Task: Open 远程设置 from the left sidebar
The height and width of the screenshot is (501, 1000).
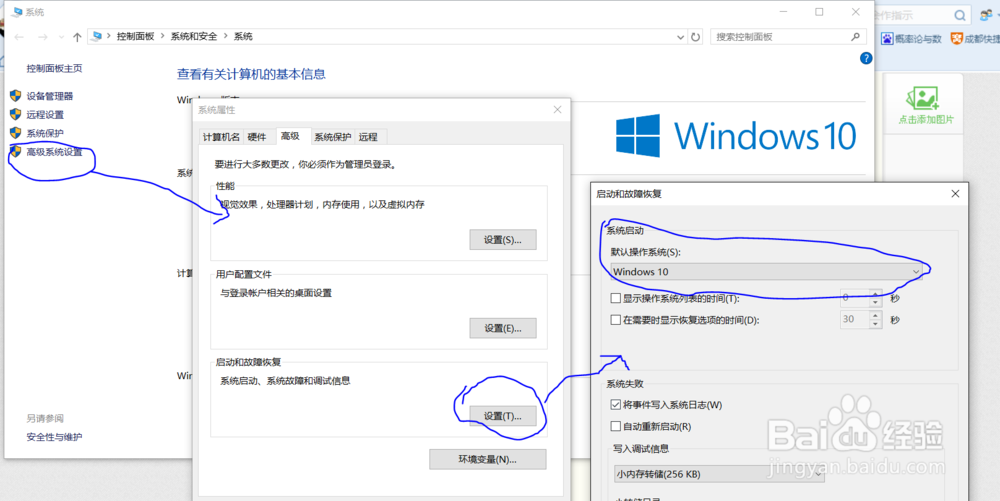Action: point(45,115)
